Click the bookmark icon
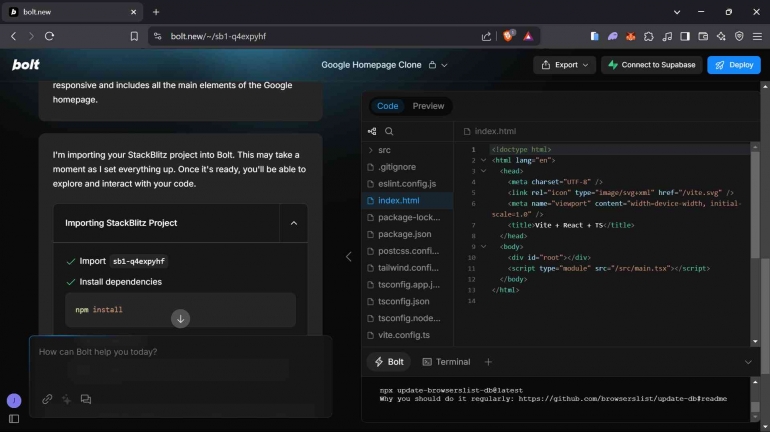This screenshot has height=432, width=770. point(134,36)
